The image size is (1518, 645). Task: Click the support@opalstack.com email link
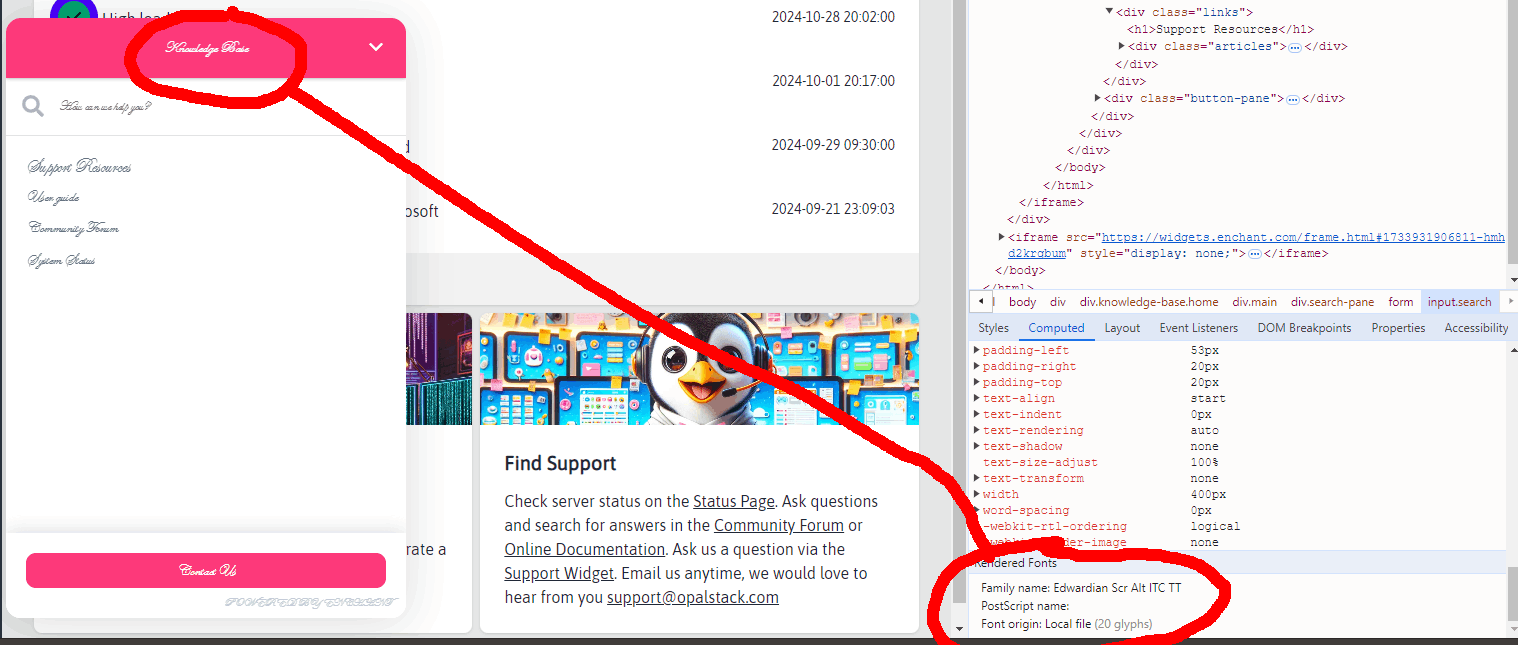pyautogui.click(x=693, y=597)
